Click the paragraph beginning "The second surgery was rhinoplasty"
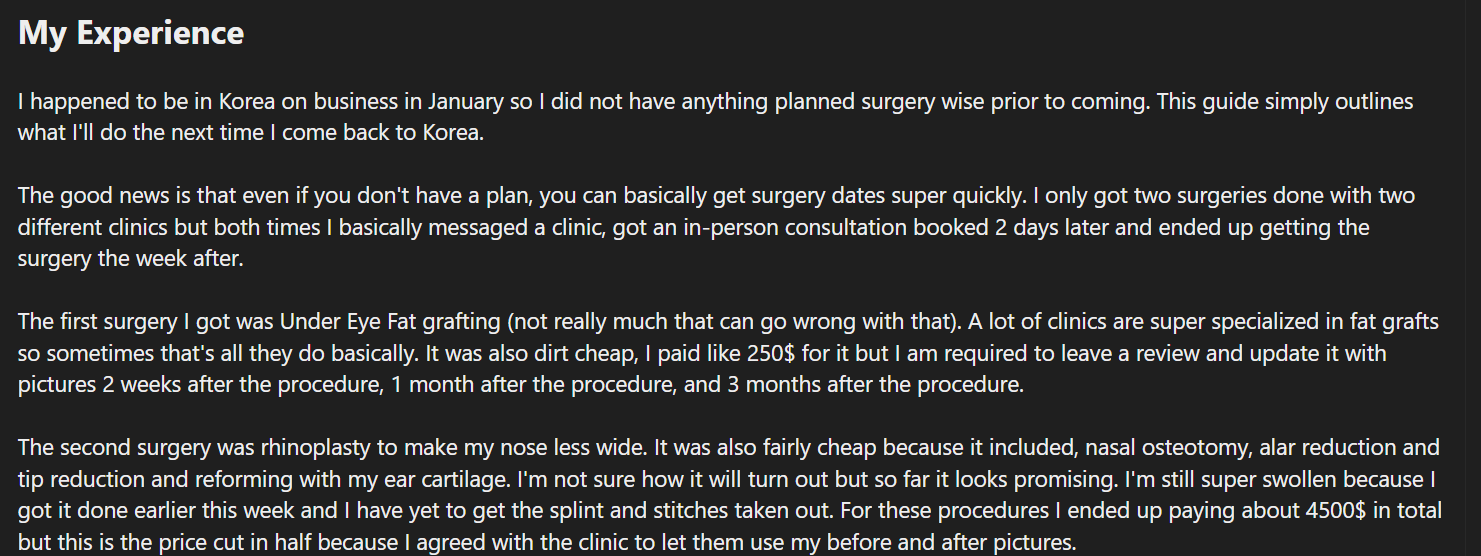This screenshot has width=1481, height=556. click(730, 494)
